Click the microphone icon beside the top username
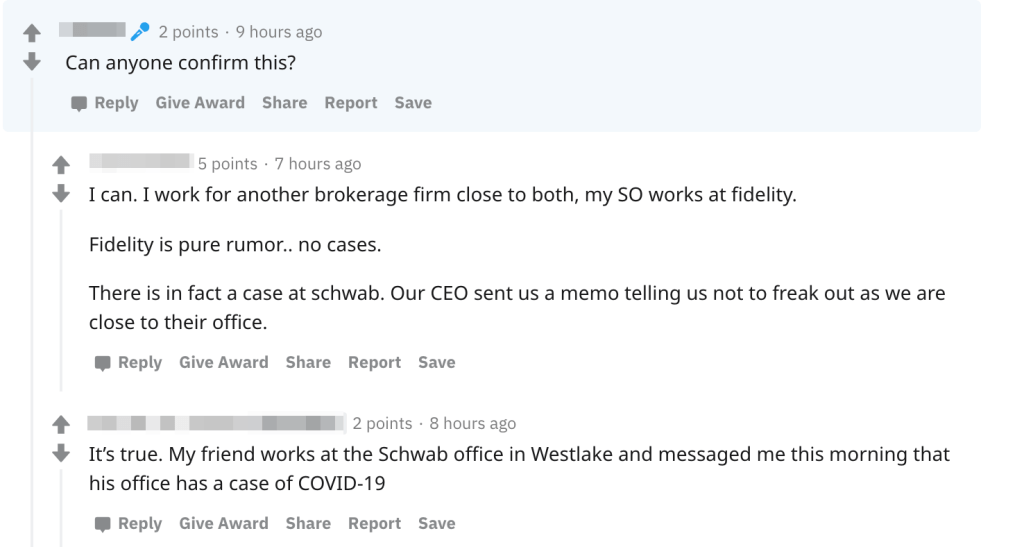Screen dimensions: 1024x547 click(141, 32)
